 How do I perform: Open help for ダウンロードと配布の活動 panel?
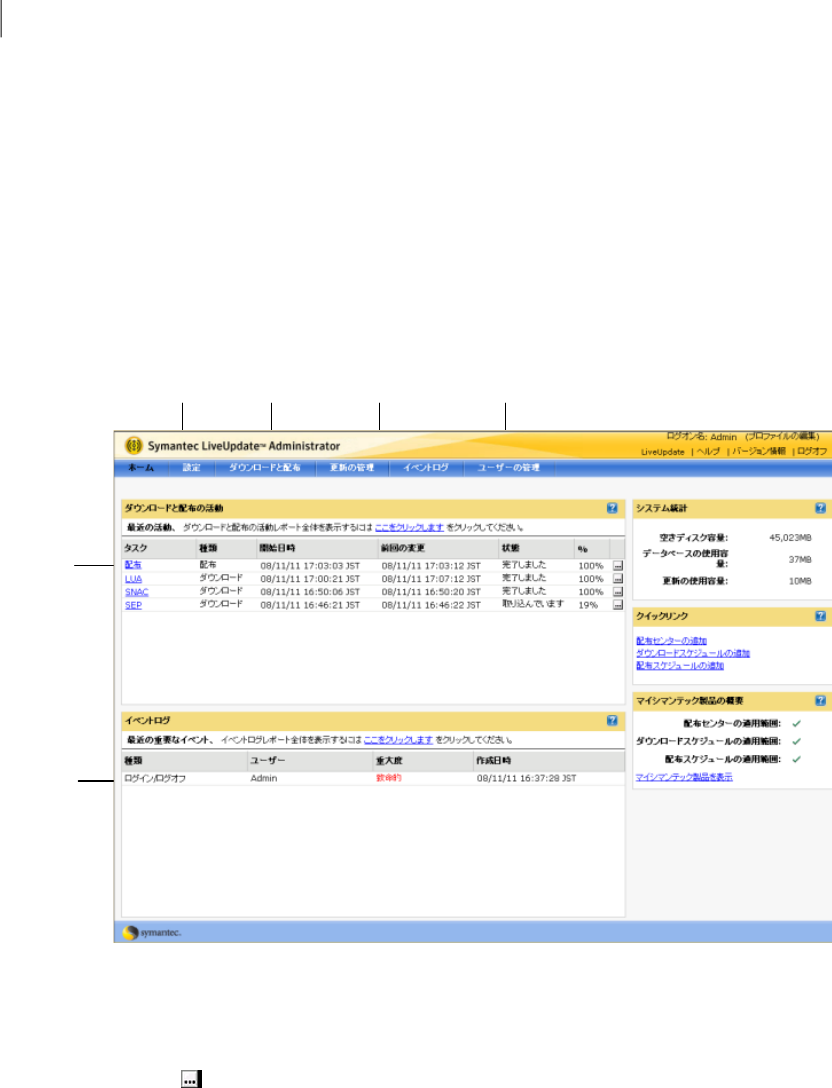click(x=612, y=508)
